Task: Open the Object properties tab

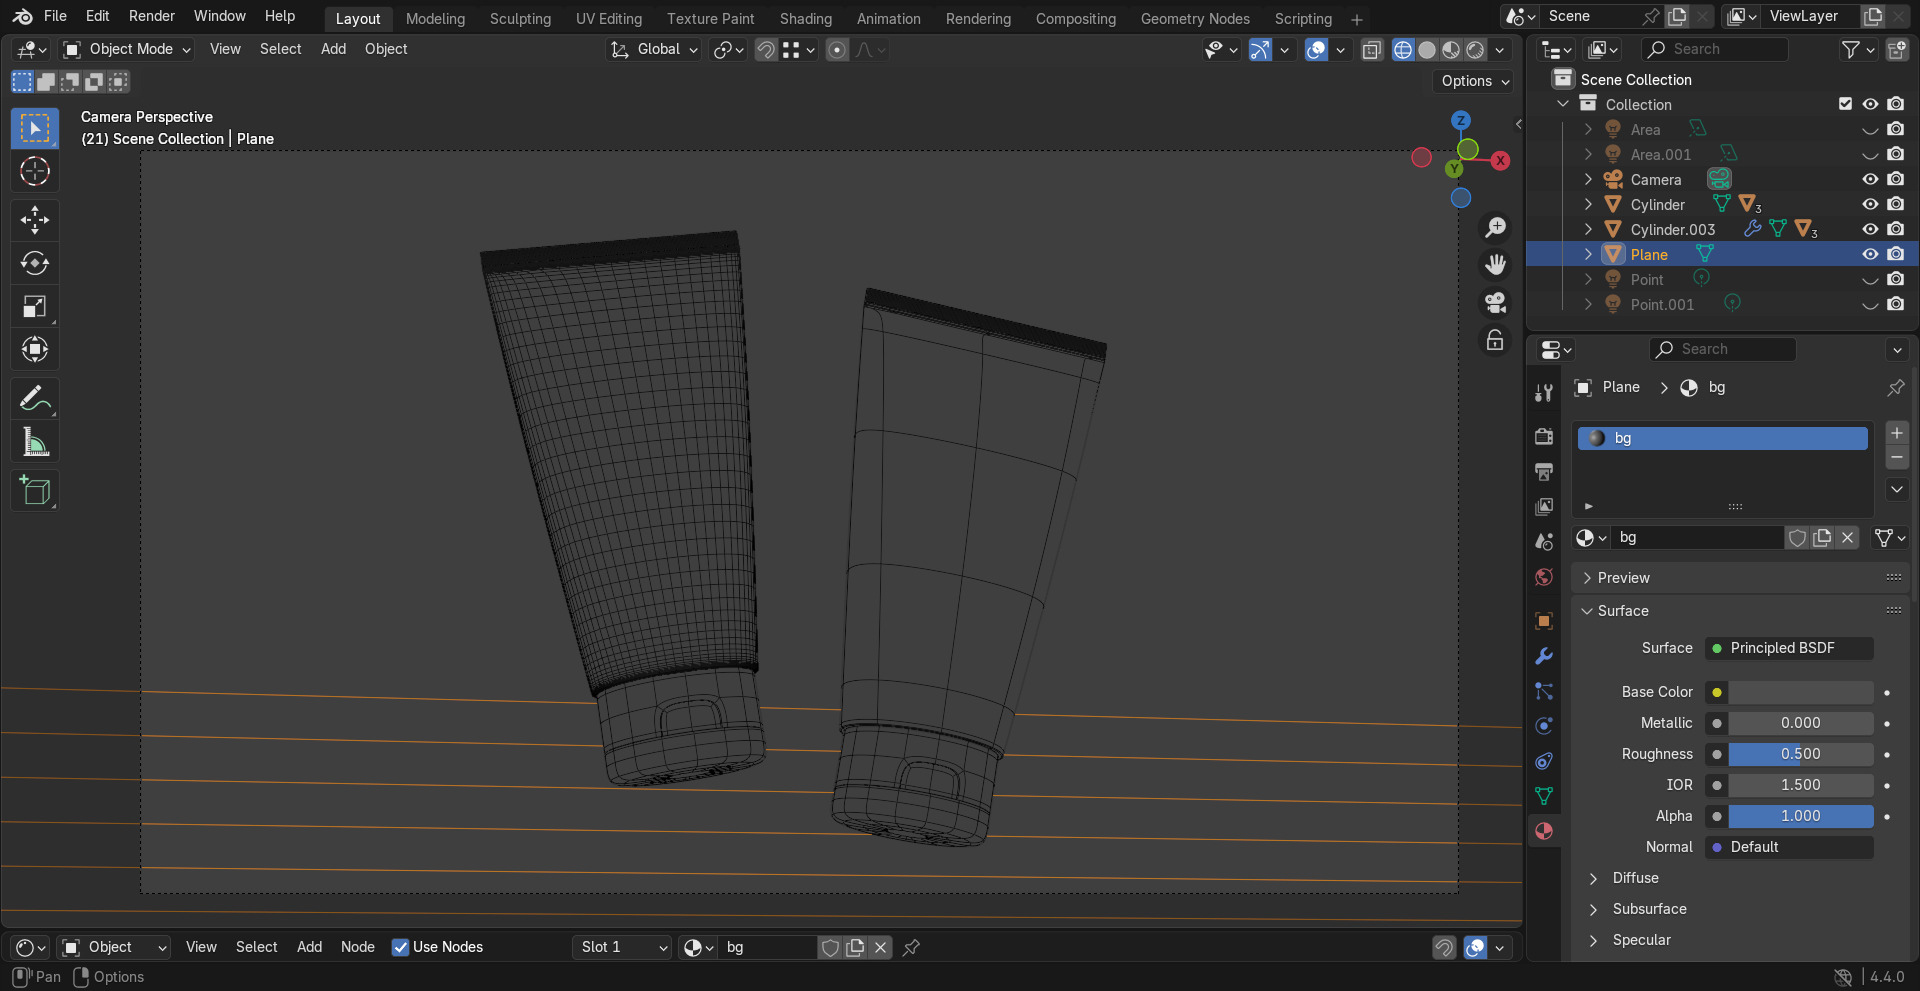Action: pos(1544,621)
